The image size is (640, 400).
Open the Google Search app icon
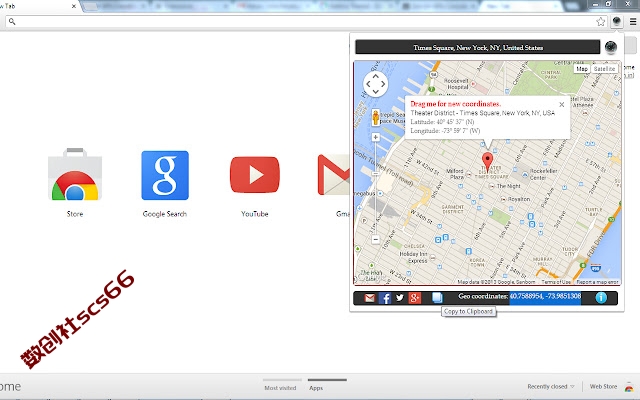coord(165,175)
